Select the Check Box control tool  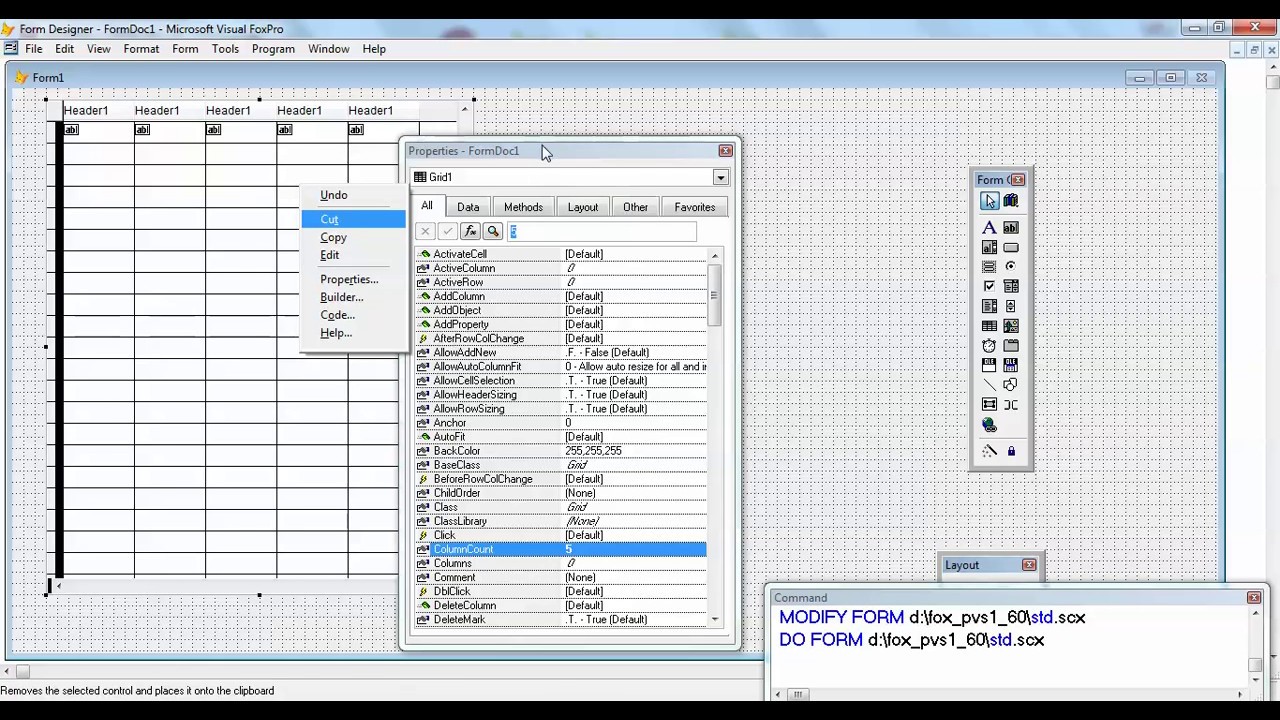click(989, 286)
